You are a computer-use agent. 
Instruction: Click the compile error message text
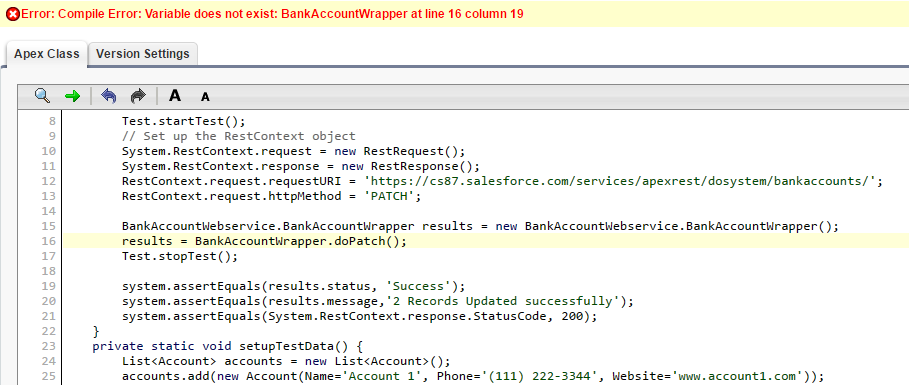tap(272, 13)
